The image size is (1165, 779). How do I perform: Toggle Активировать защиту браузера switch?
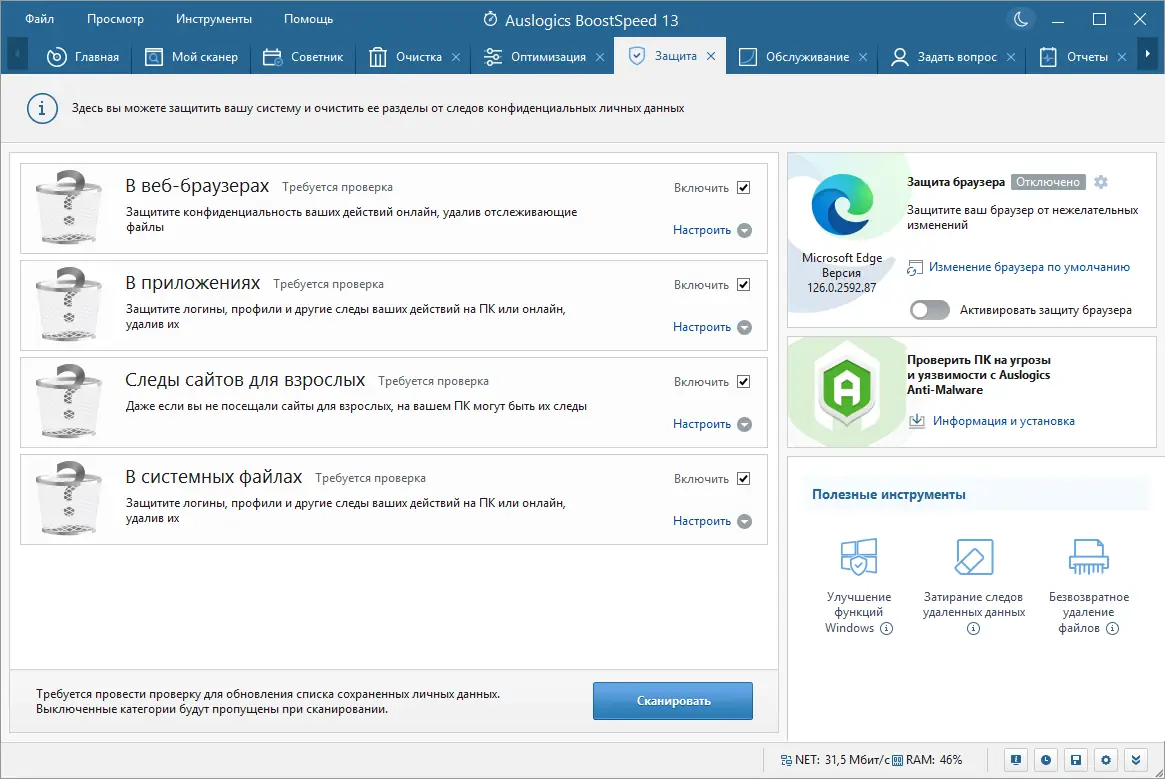[929, 310]
